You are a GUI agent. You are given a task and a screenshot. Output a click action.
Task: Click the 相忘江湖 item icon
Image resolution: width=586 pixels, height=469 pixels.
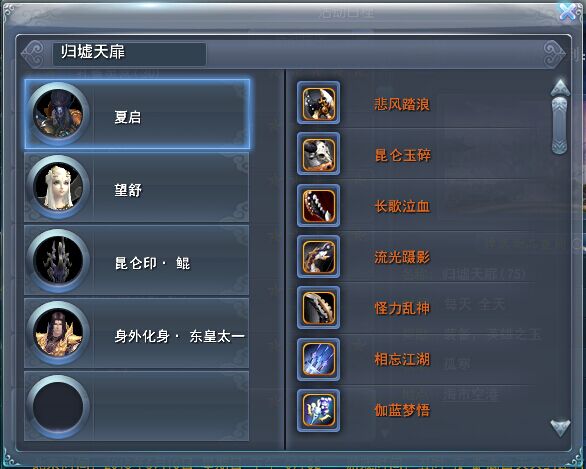pos(318,360)
